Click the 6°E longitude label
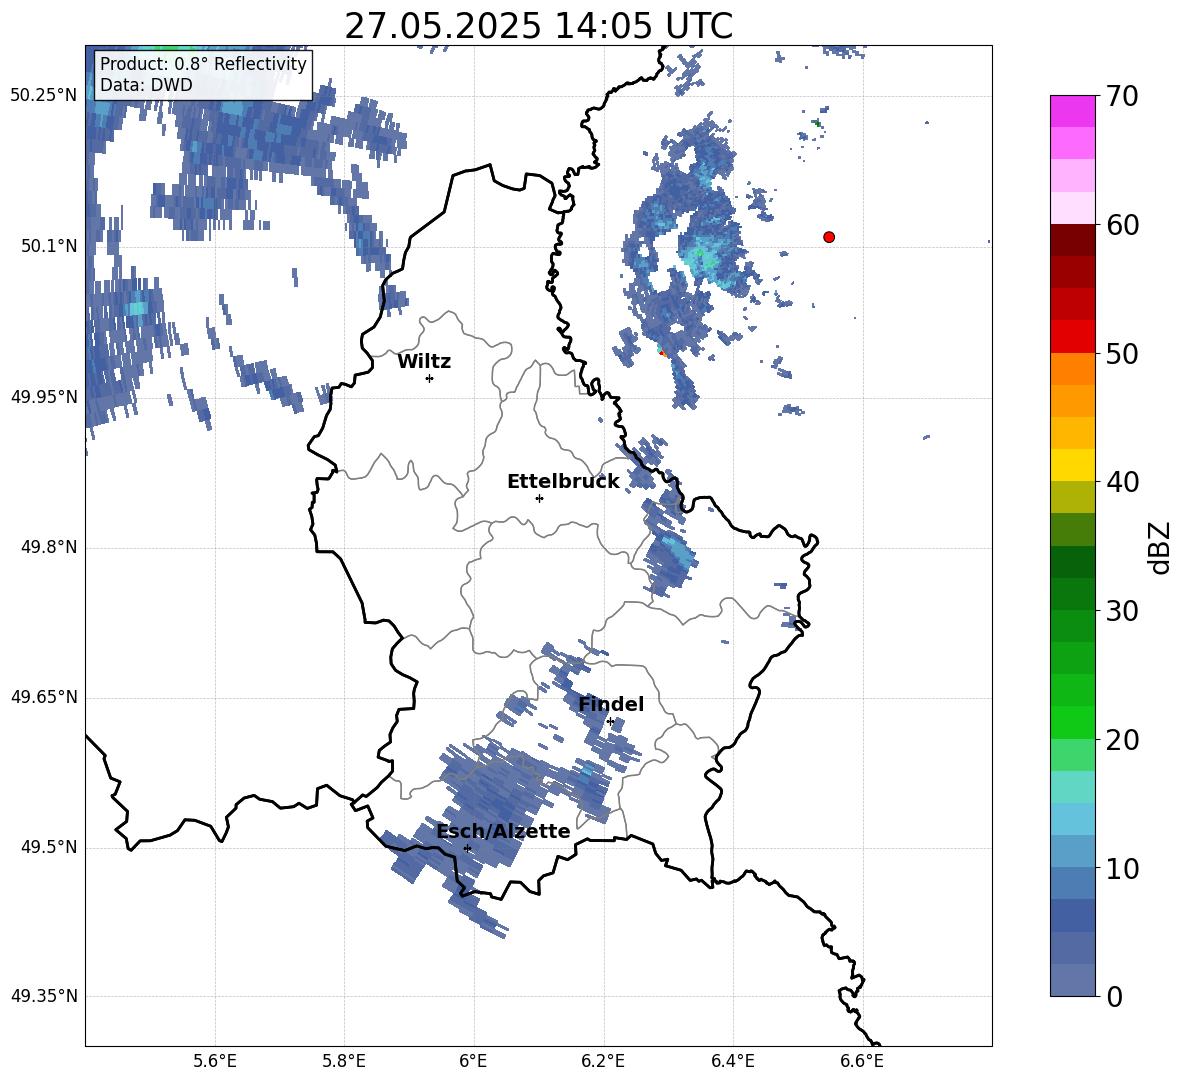 click(473, 1061)
